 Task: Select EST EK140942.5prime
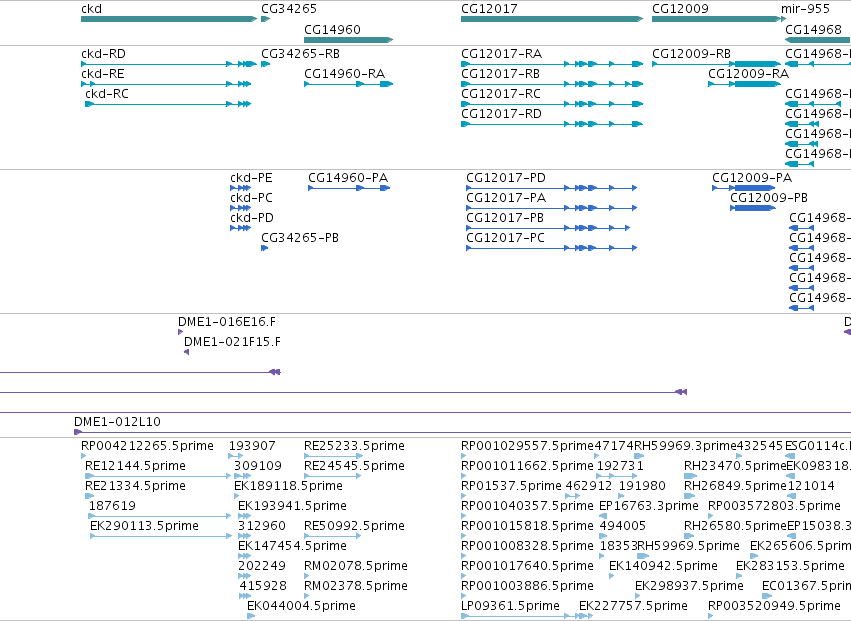[x=663, y=566]
